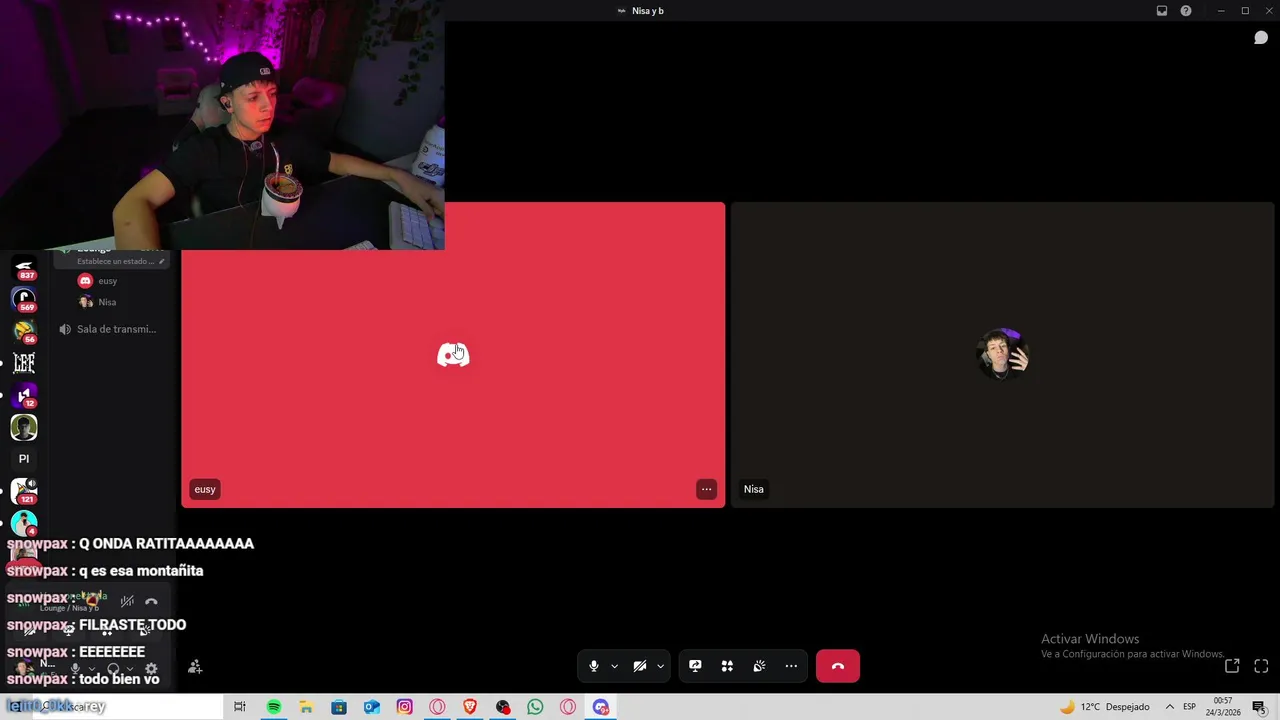Open purple server with 12 badge
The image size is (1280, 720).
[24, 395]
